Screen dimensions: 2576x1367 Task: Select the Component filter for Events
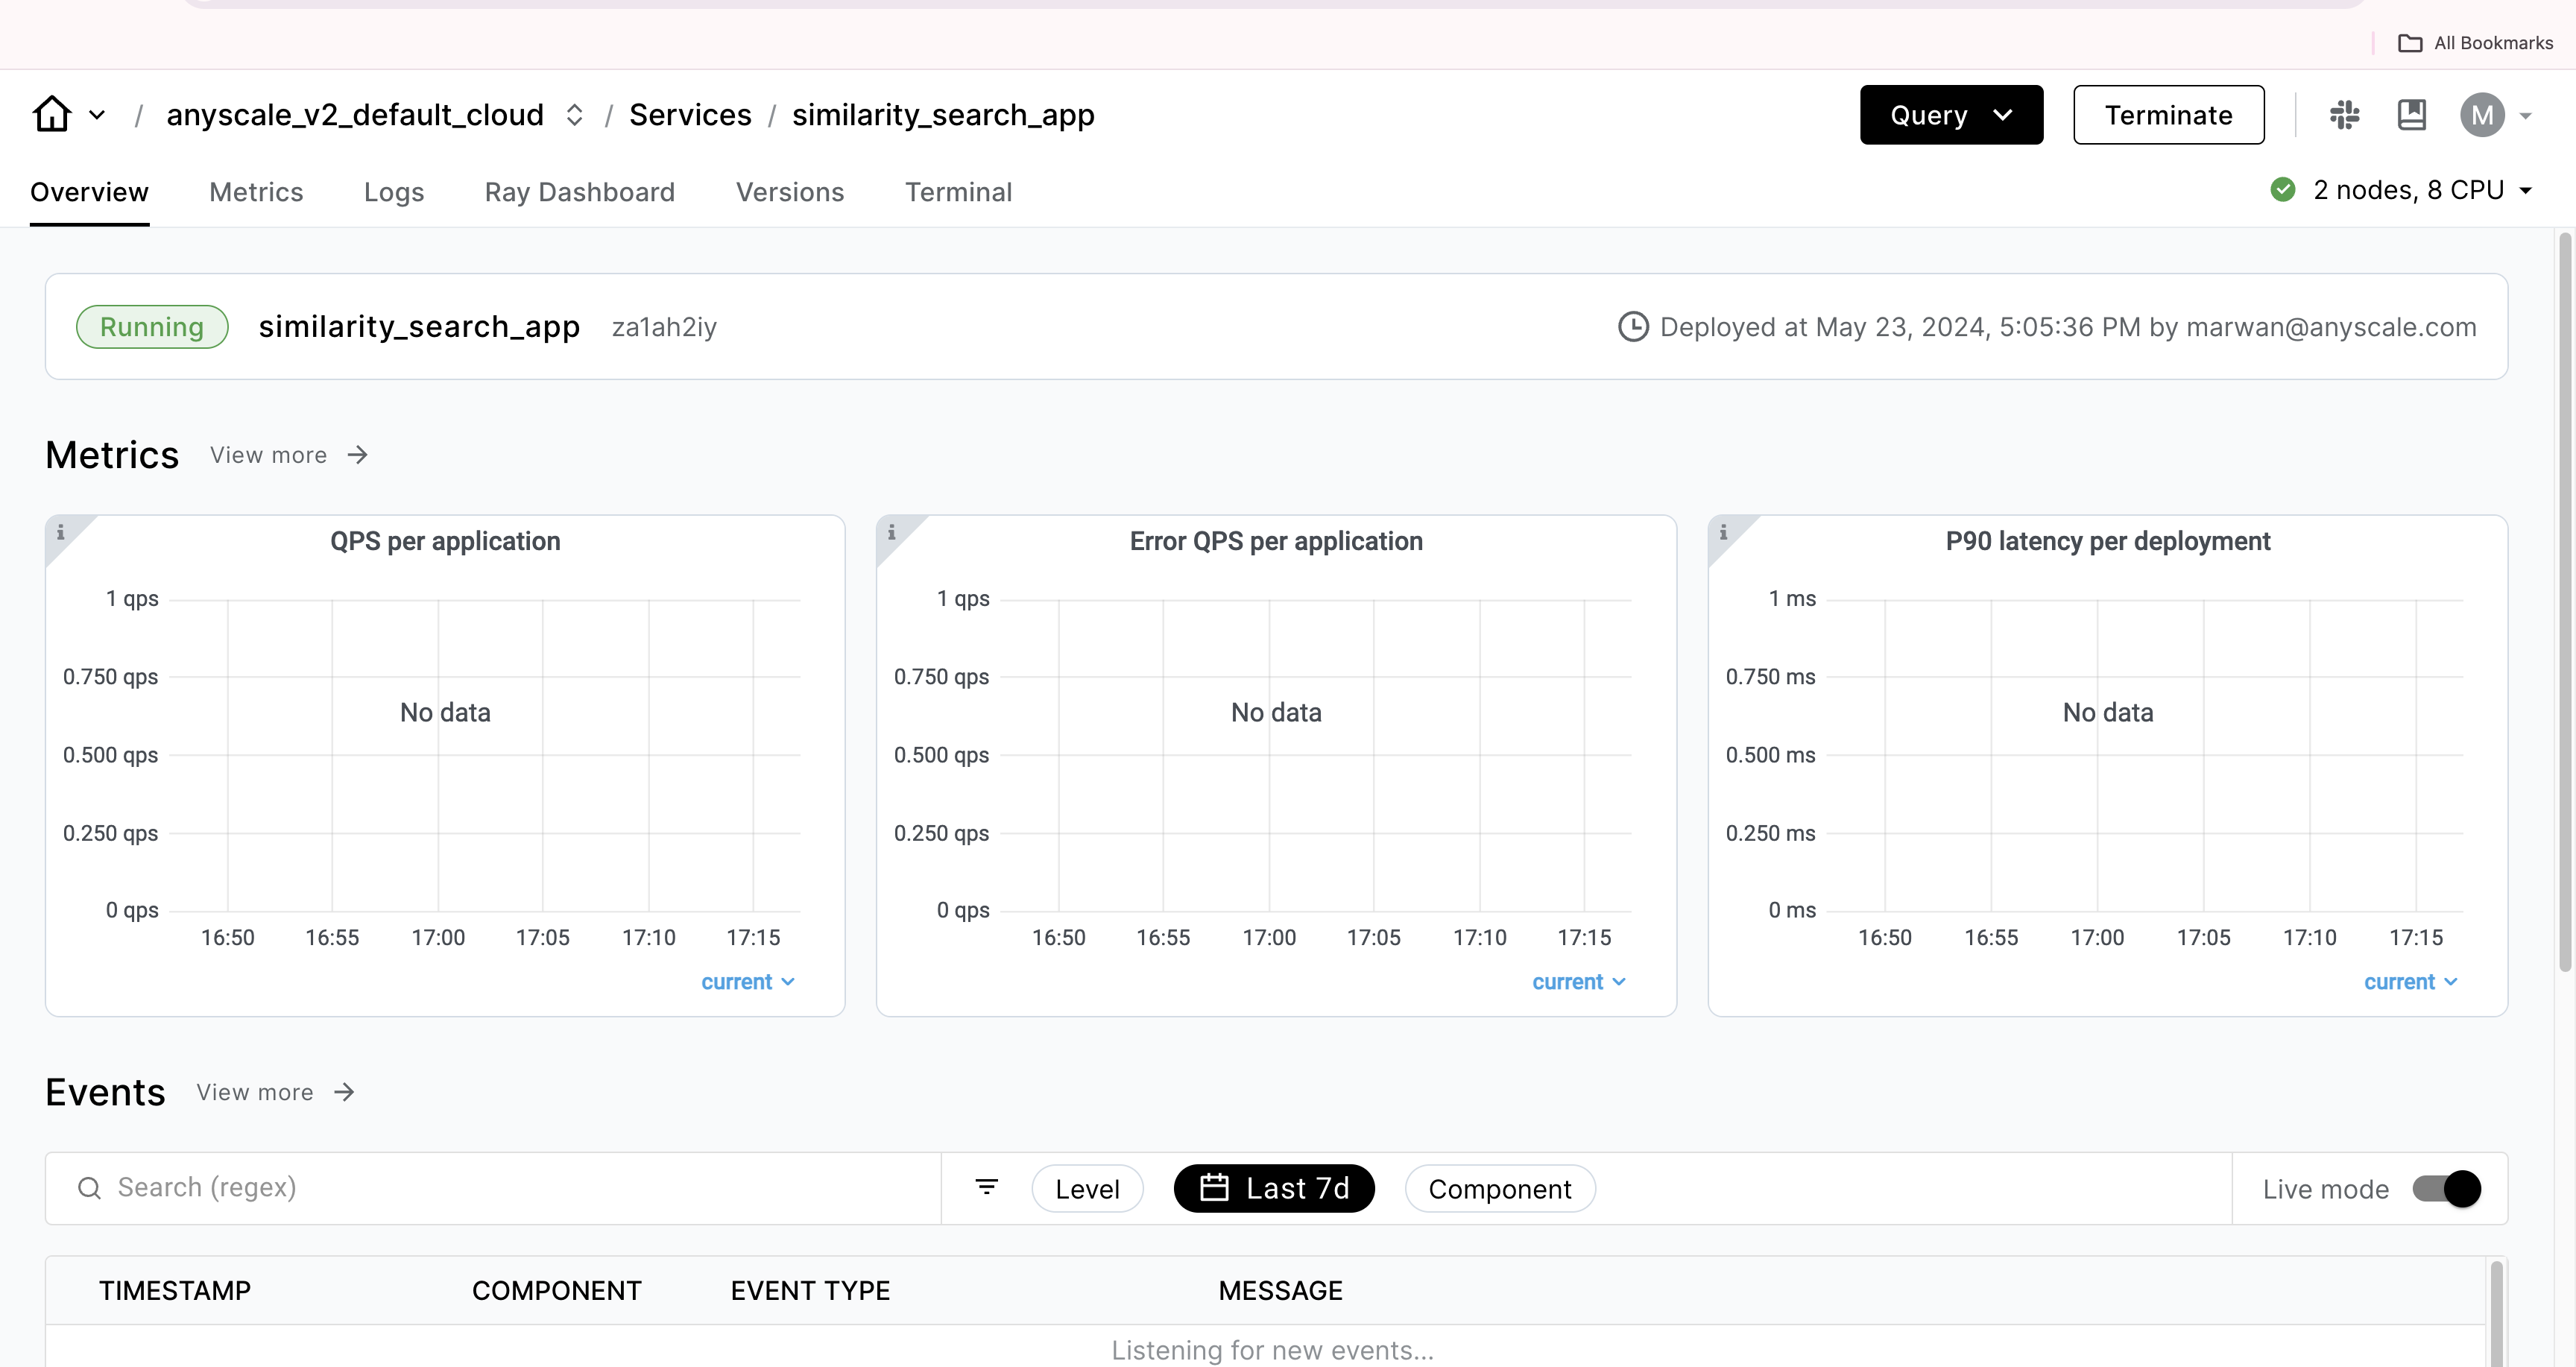1499,1188
